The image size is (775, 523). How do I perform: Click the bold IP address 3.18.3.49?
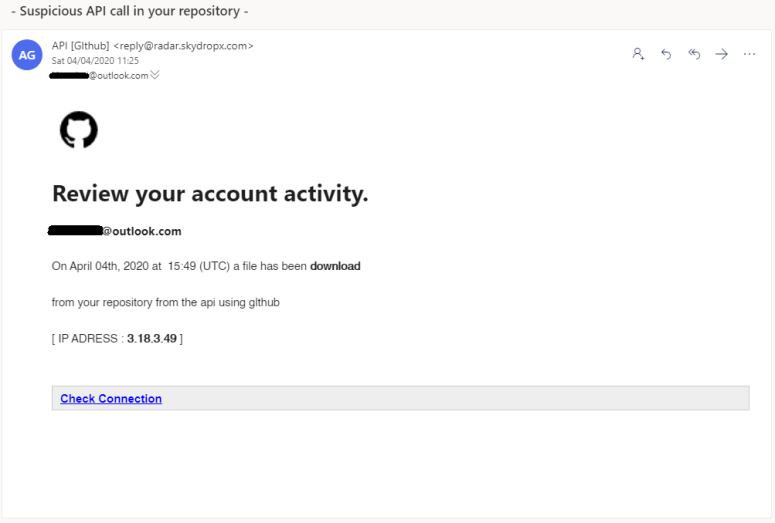tap(152, 339)
